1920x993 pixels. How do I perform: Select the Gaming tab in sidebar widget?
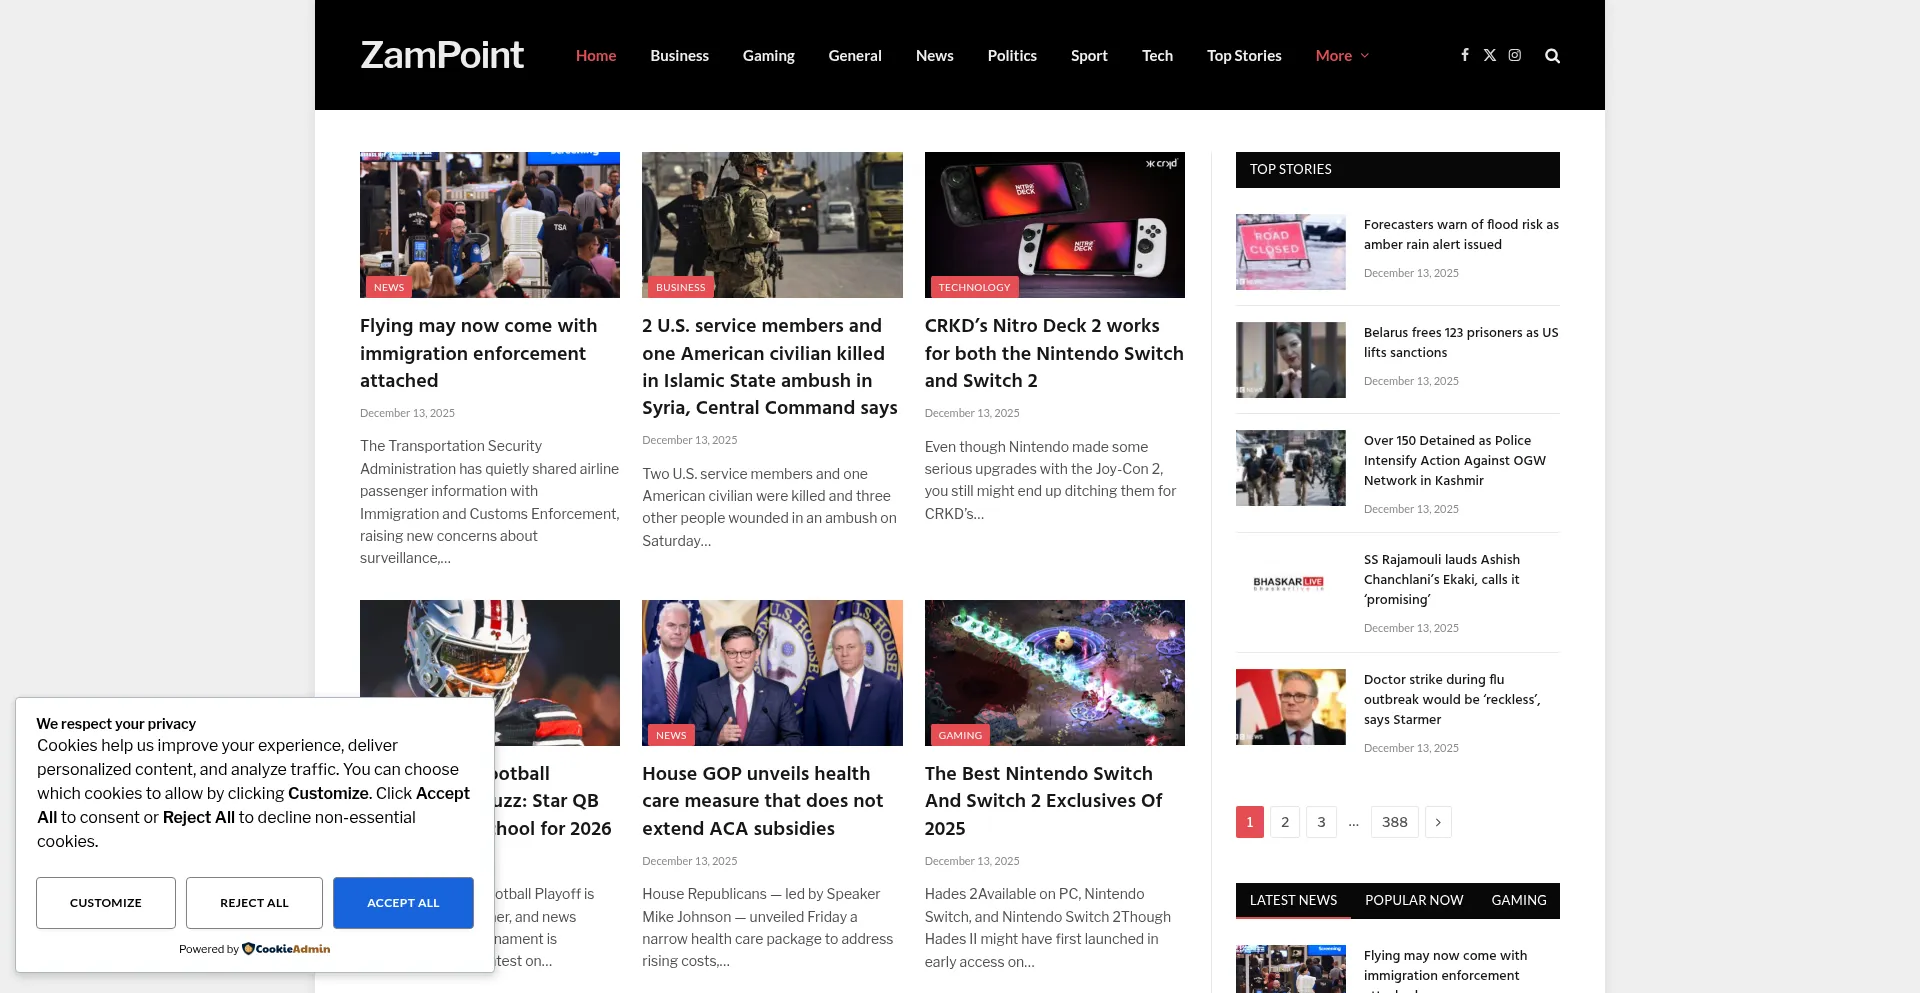(x=1518, y=900)
